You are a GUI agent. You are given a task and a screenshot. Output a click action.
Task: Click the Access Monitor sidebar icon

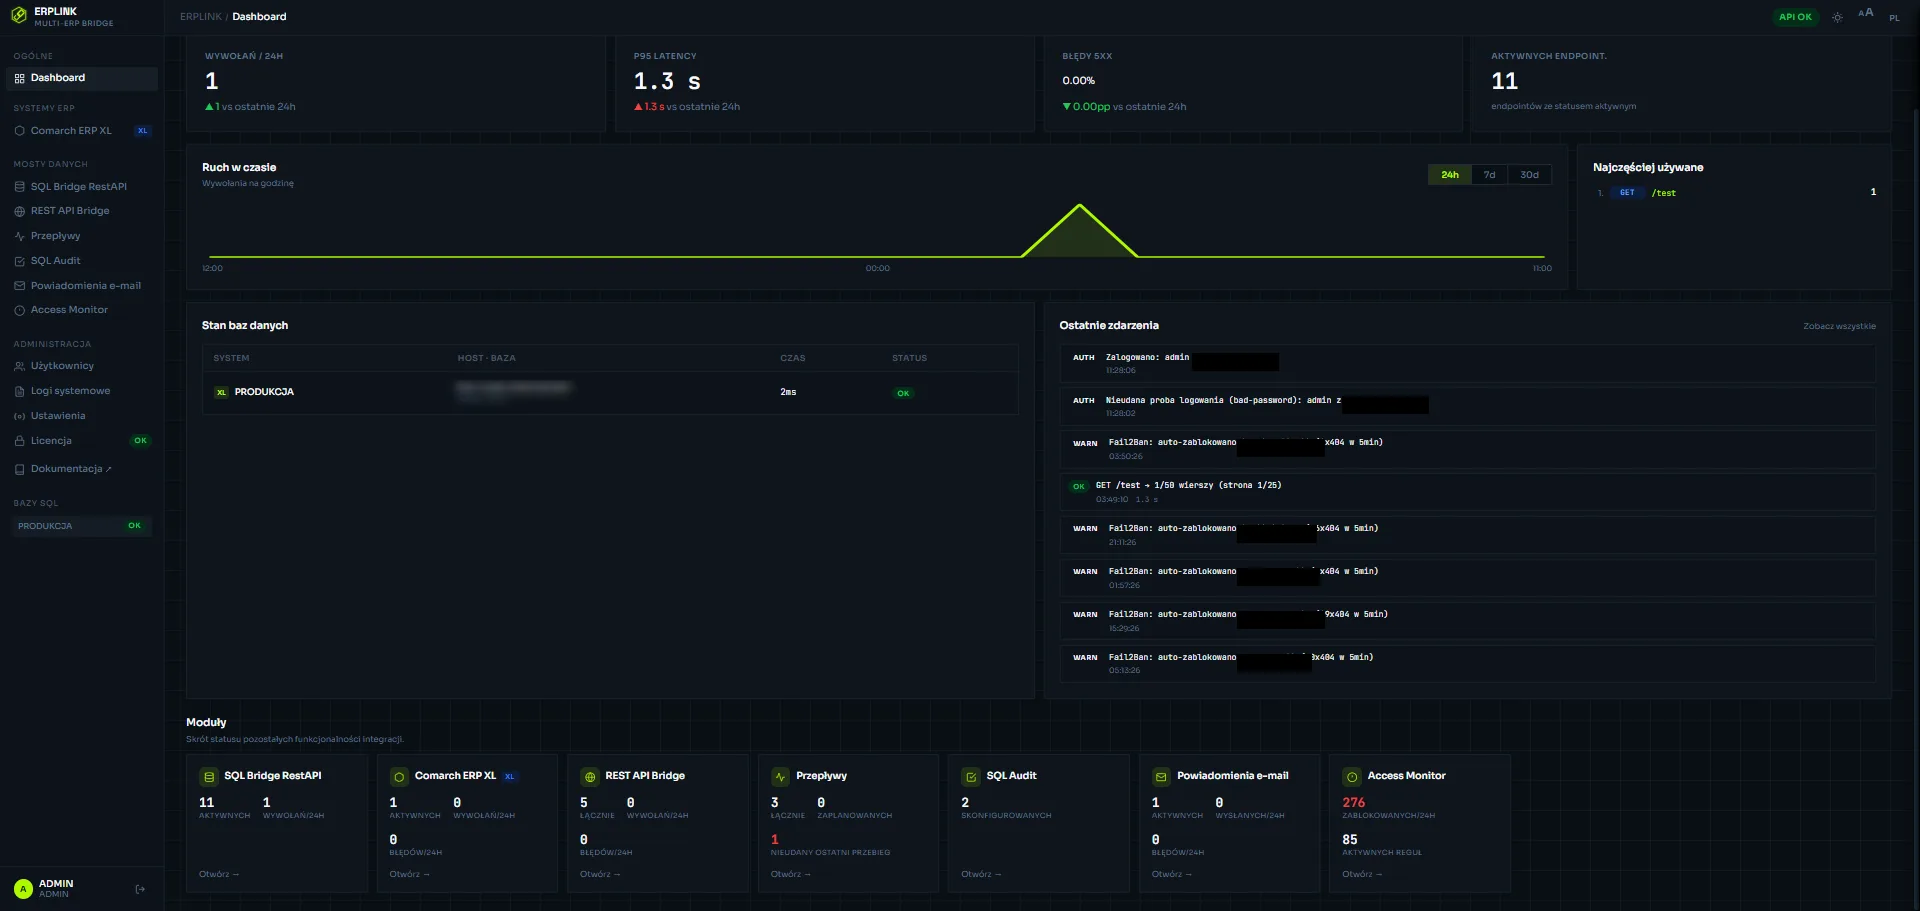click(19, 310)
